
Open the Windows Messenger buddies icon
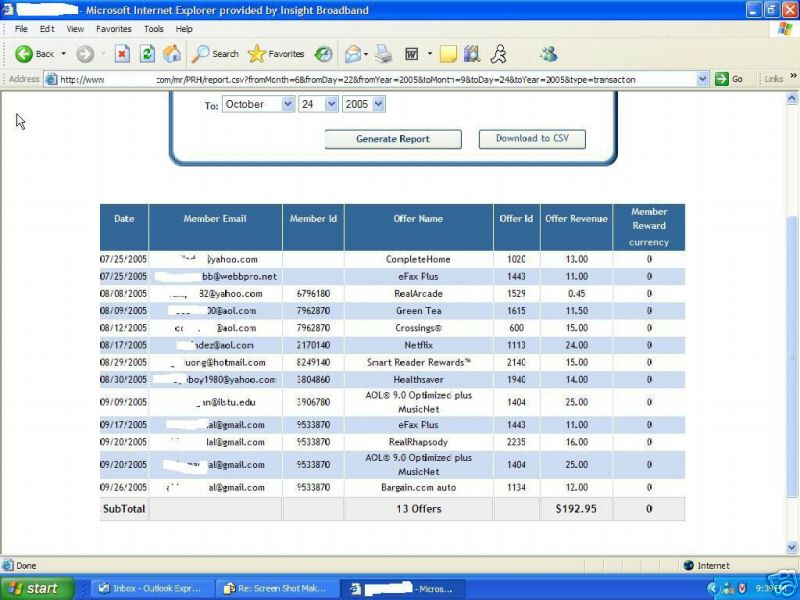548,54
